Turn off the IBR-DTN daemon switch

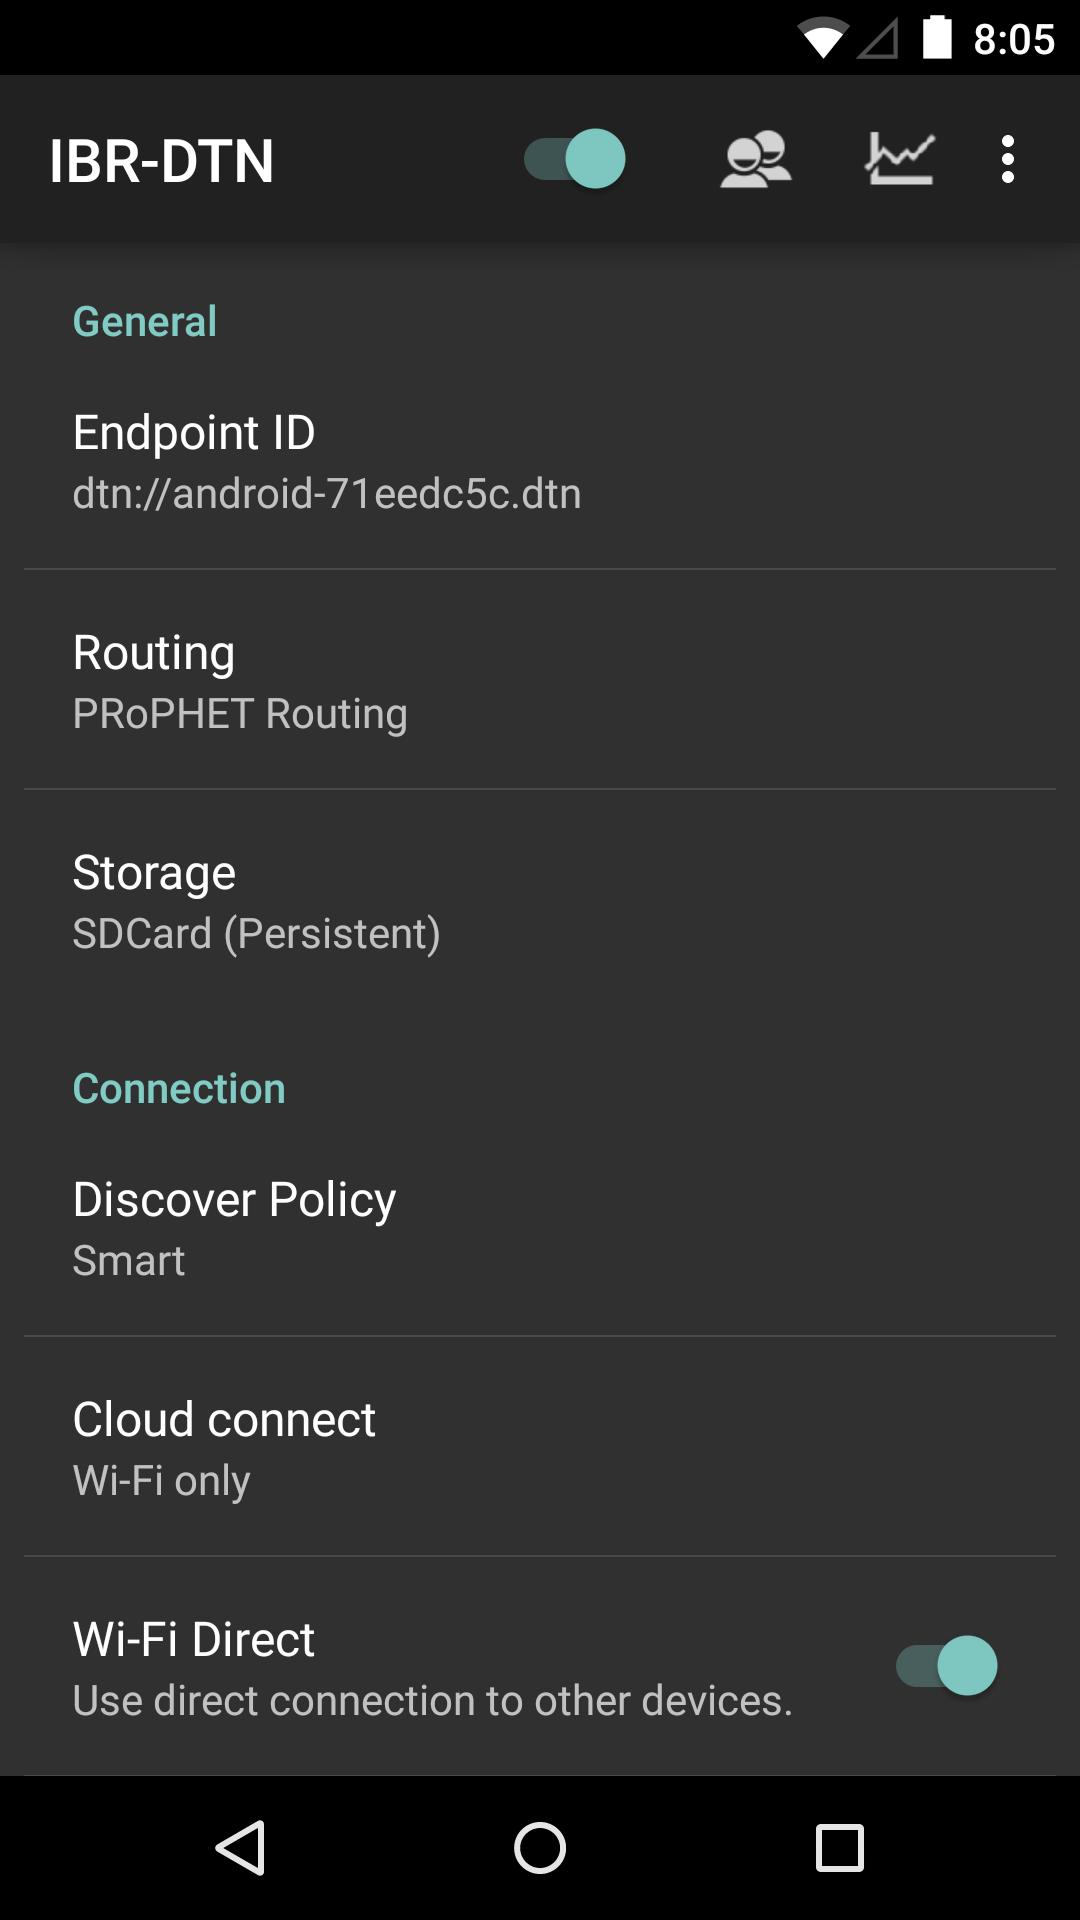click(x=575, y=159)
